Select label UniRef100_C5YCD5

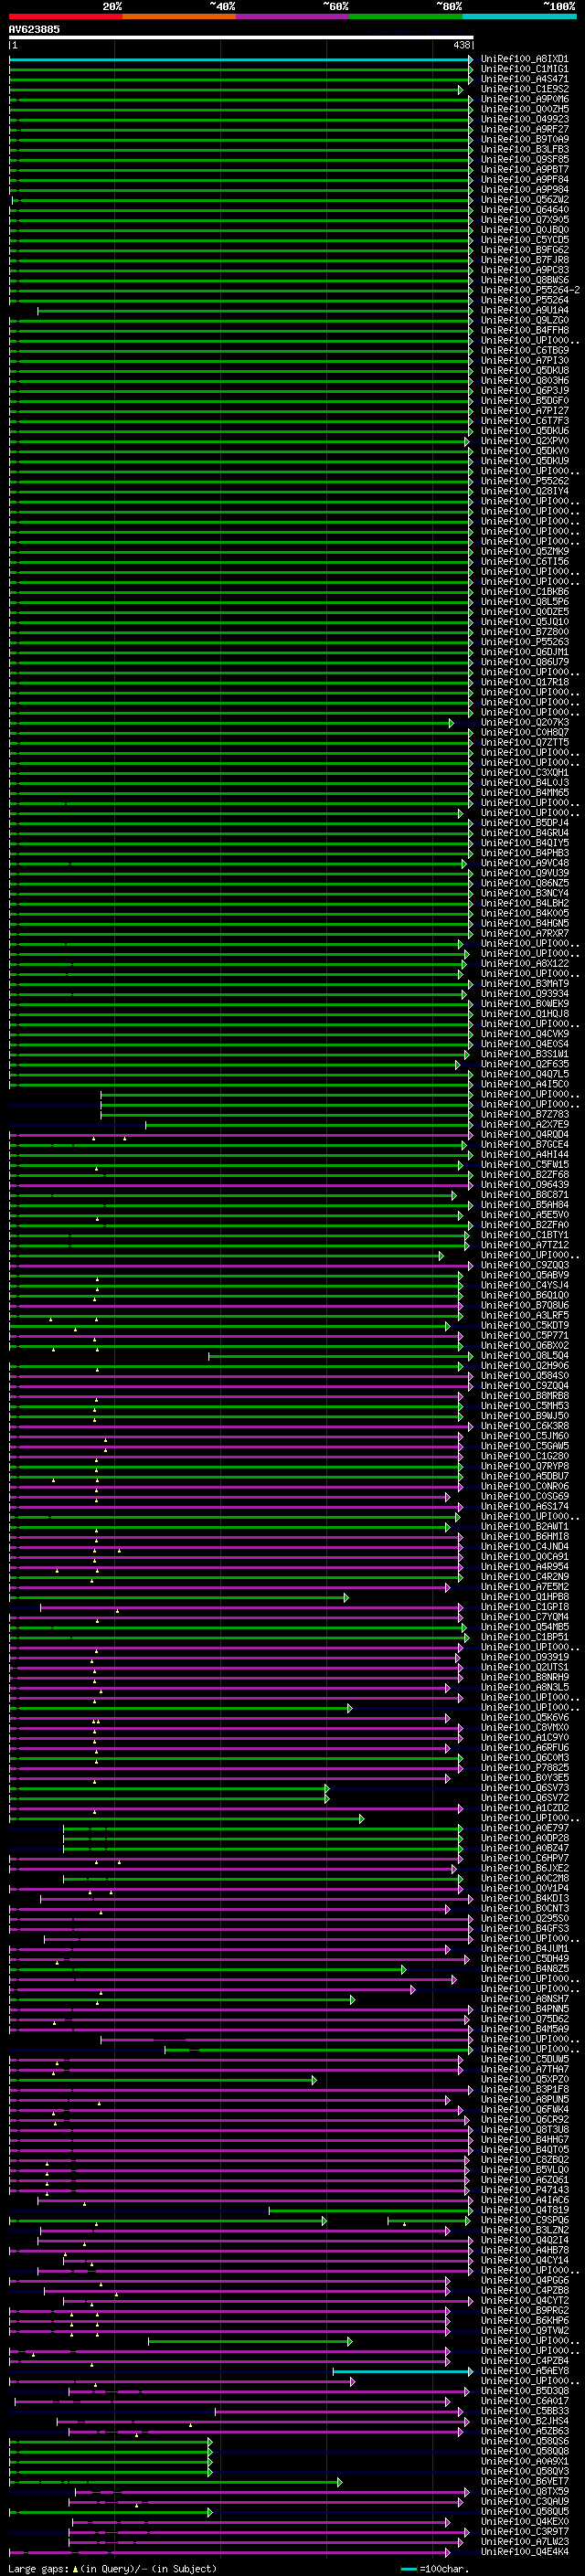click(525, 241)
